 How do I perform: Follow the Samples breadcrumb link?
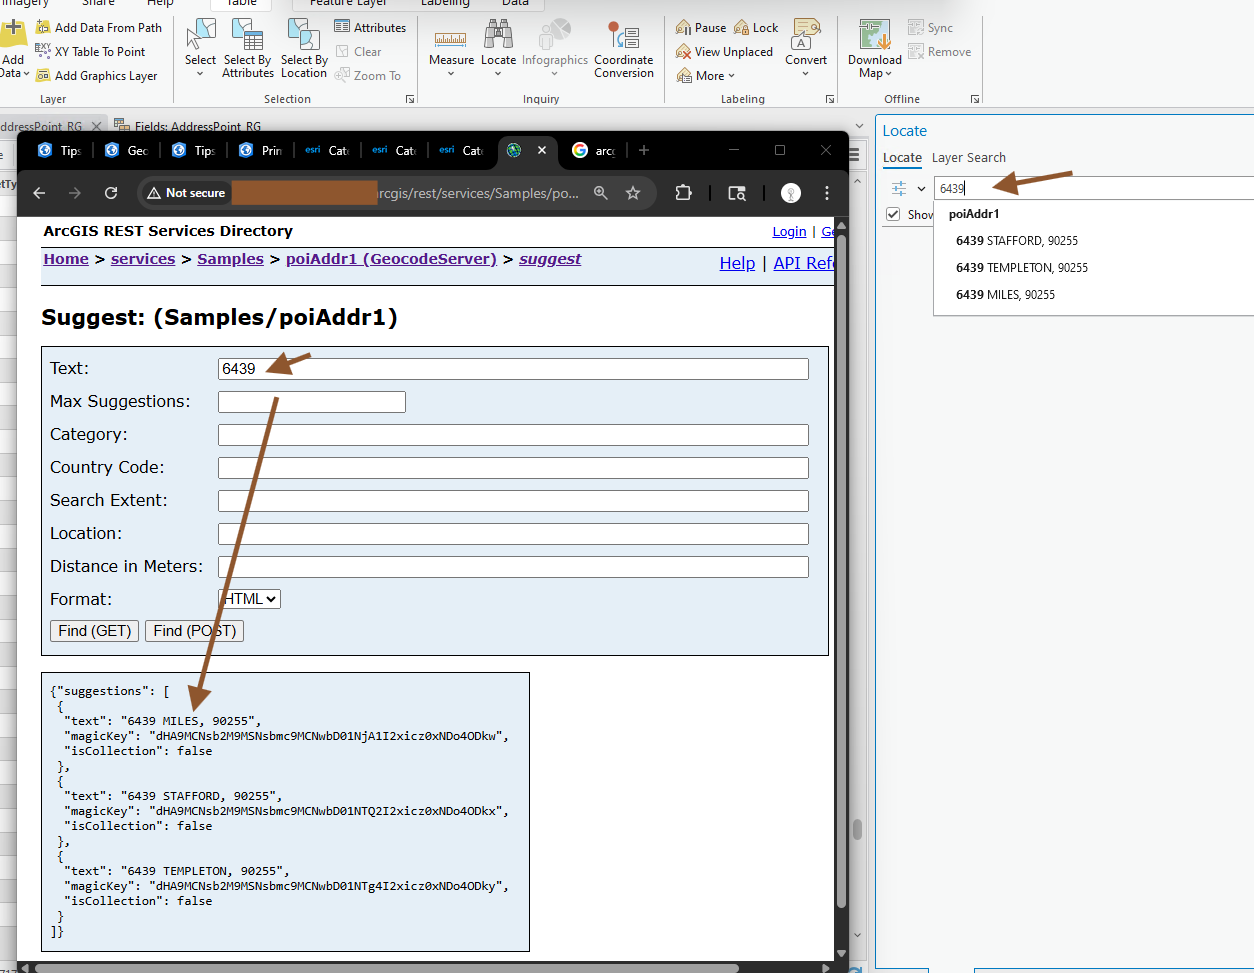click(230, 259)
